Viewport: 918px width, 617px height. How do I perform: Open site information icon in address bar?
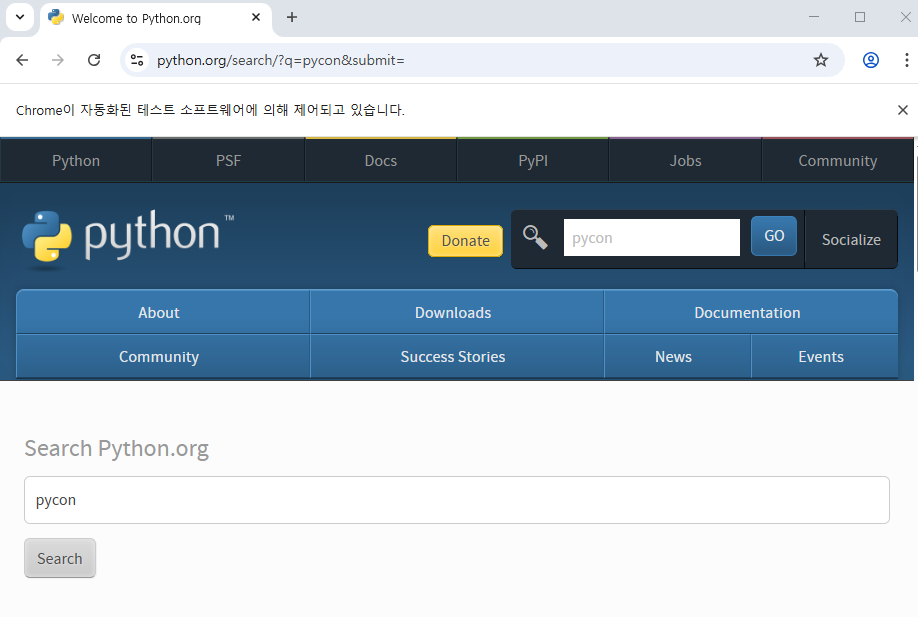click(x=137, y=60)
